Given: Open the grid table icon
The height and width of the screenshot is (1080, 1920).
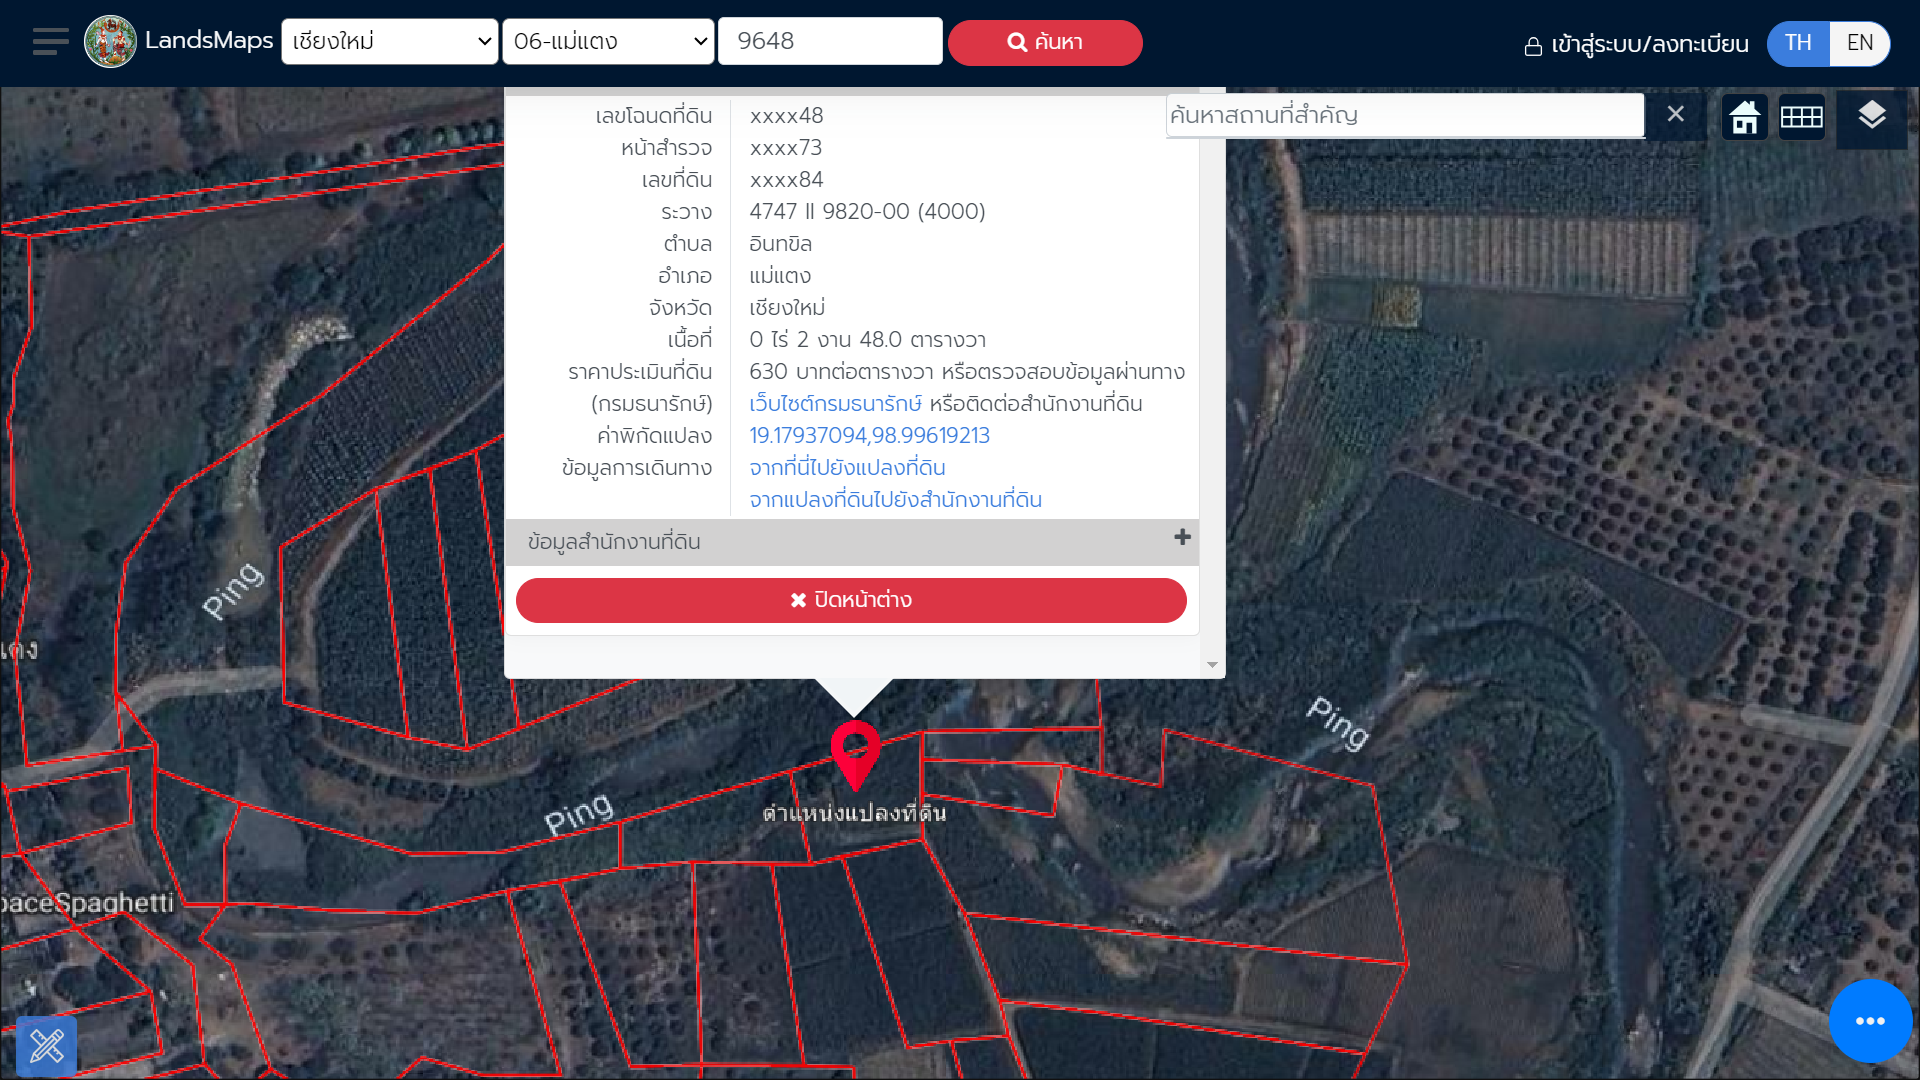Looking at the screenshot, I should [x=1802, y=117].
